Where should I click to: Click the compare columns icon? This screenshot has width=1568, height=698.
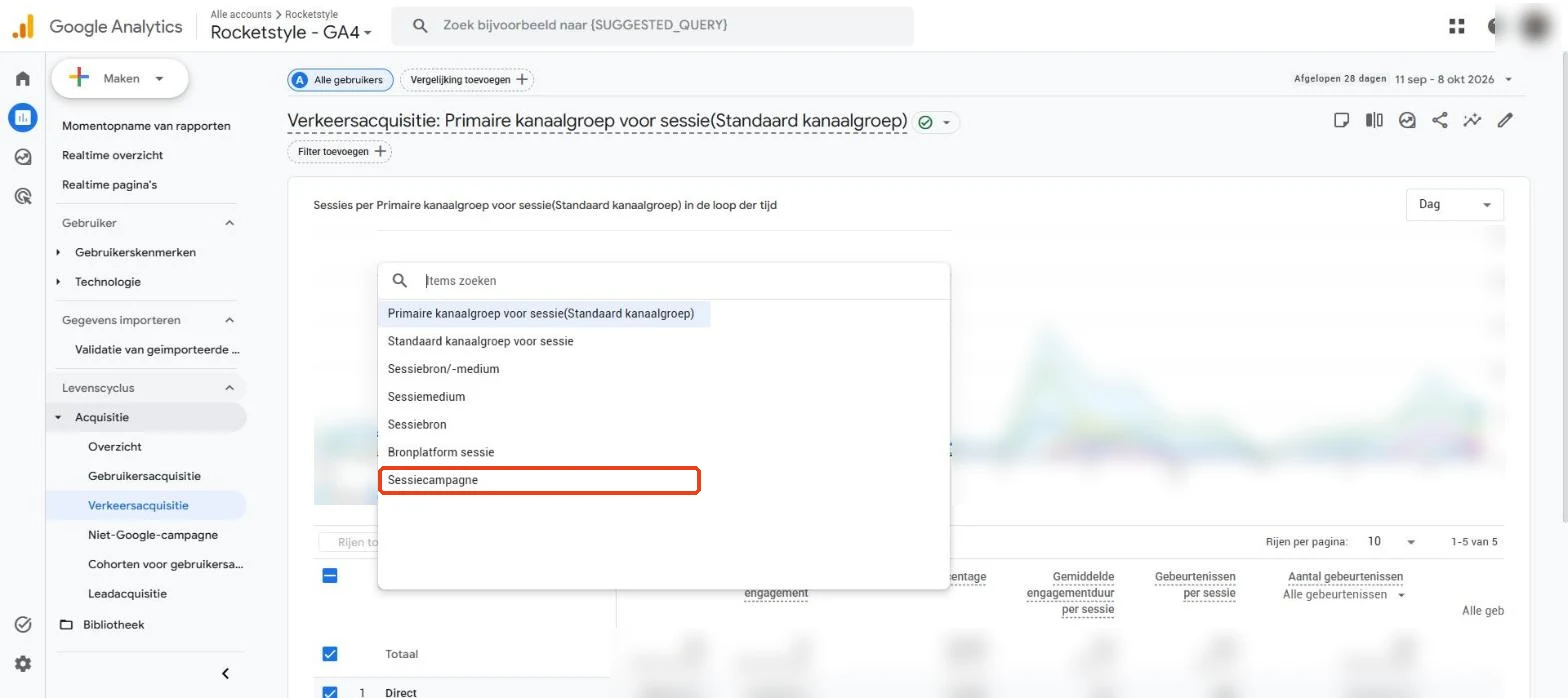click(x=1375, y=121)
